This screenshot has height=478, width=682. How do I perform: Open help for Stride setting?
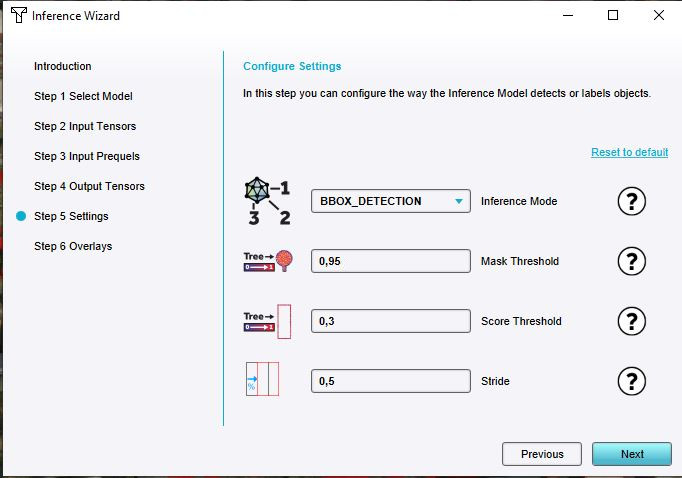pyautogui.click(x=632, y=381)
